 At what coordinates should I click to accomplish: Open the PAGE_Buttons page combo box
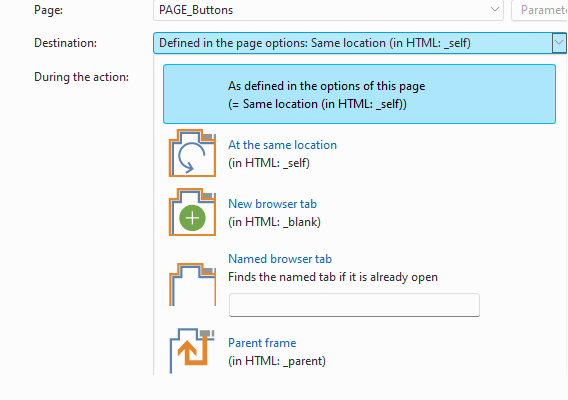[x=328, y=10]
